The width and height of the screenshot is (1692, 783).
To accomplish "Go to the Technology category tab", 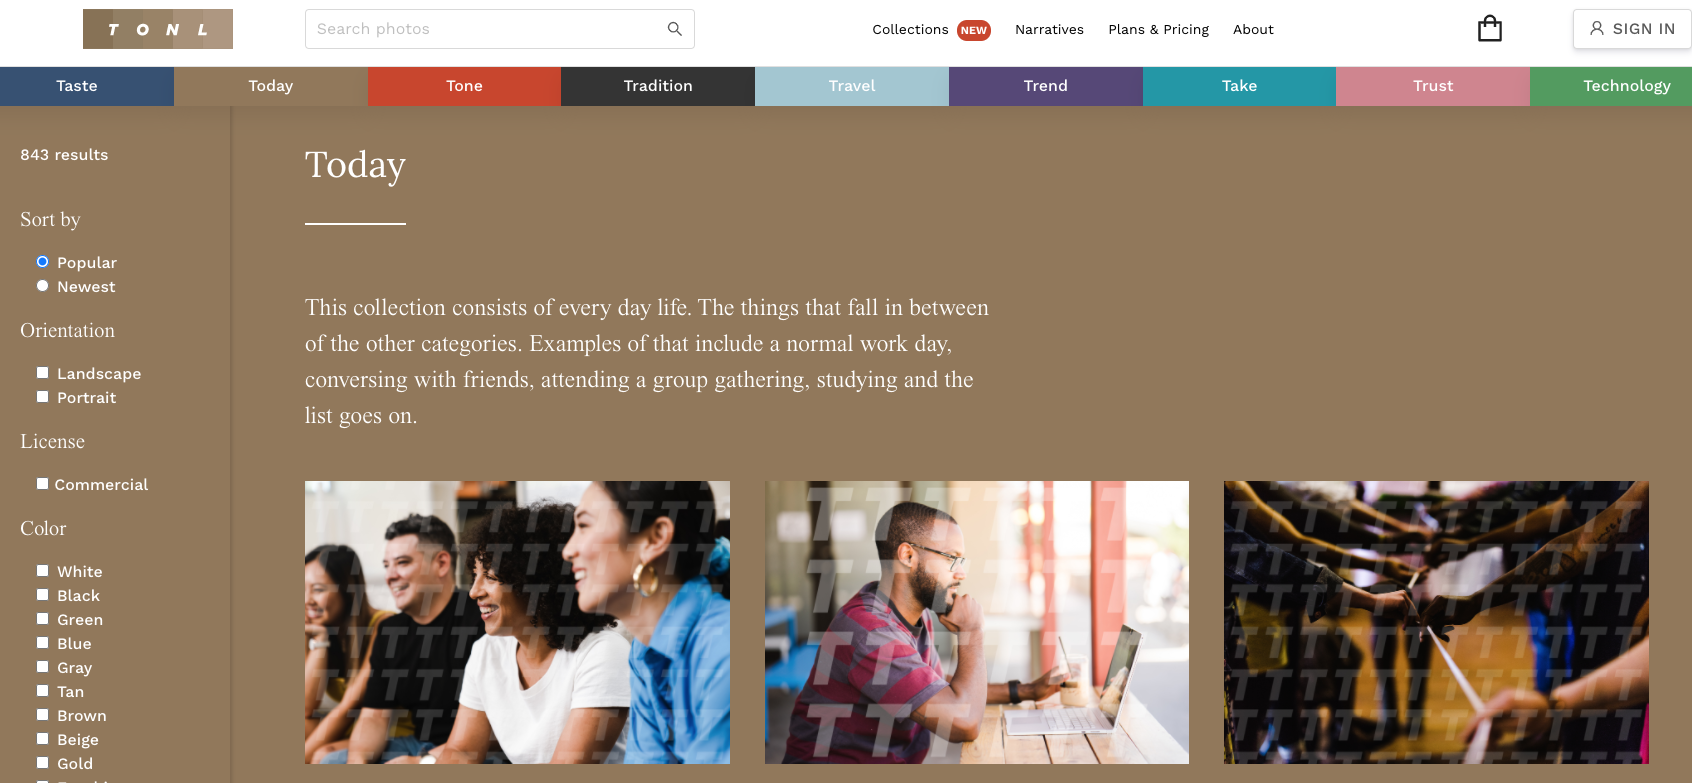I will (x=1611, y=86).
